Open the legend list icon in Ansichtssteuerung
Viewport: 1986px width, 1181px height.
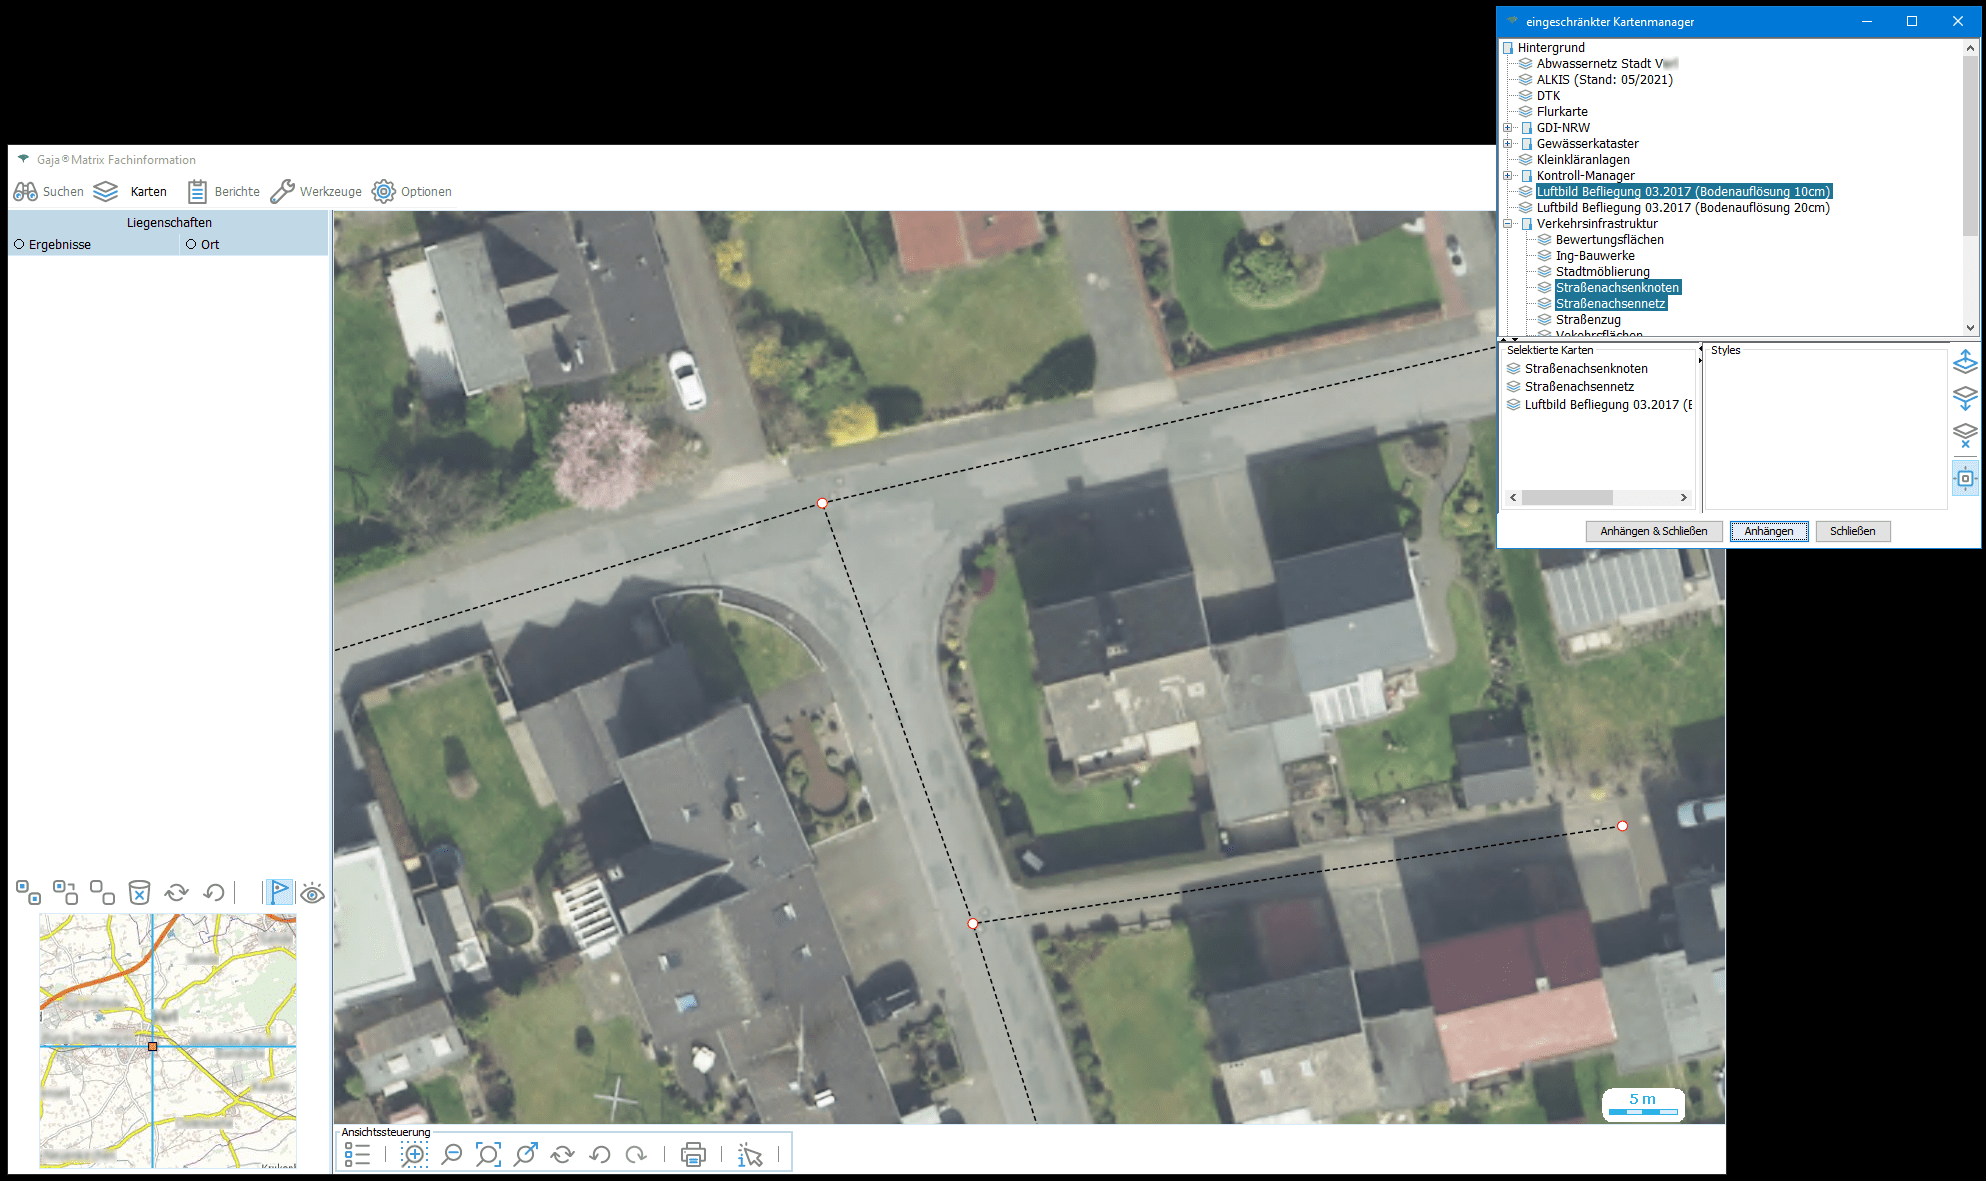coord(357,1155)
